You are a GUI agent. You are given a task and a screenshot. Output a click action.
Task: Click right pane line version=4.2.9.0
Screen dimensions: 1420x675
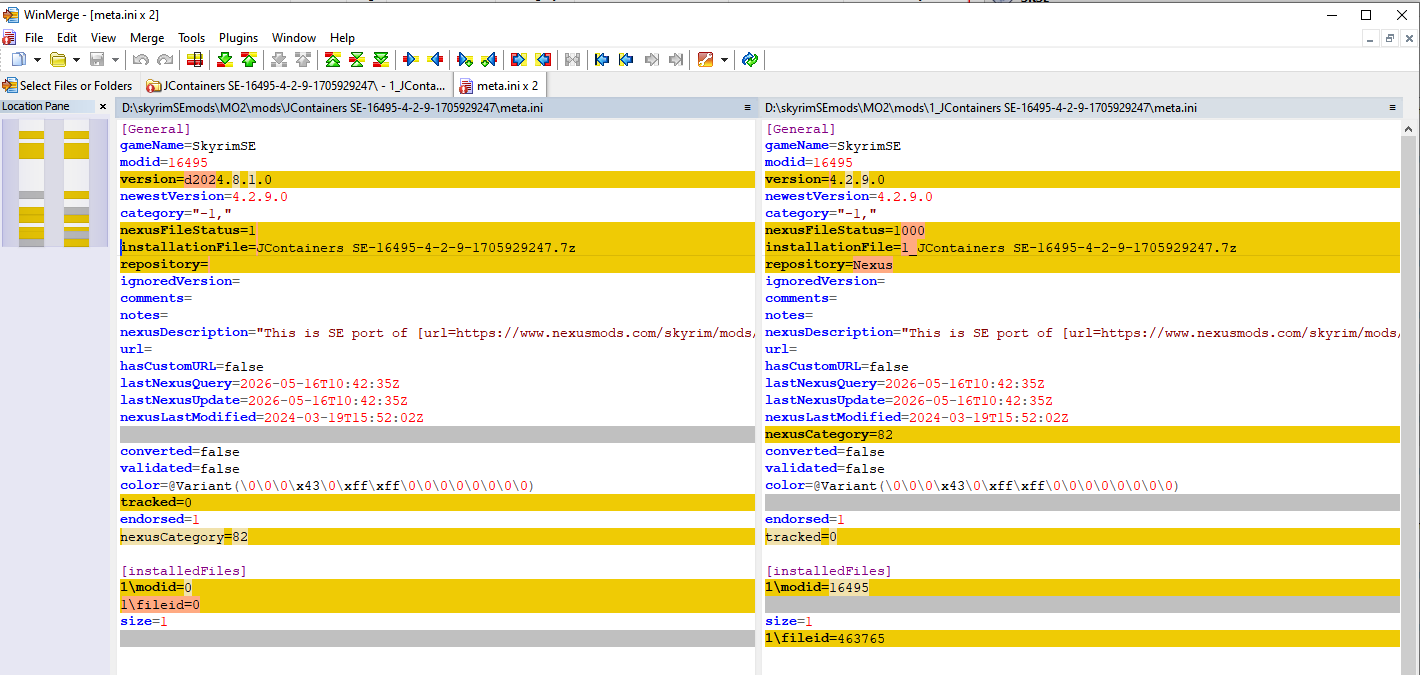click(x=1082, y=179)
